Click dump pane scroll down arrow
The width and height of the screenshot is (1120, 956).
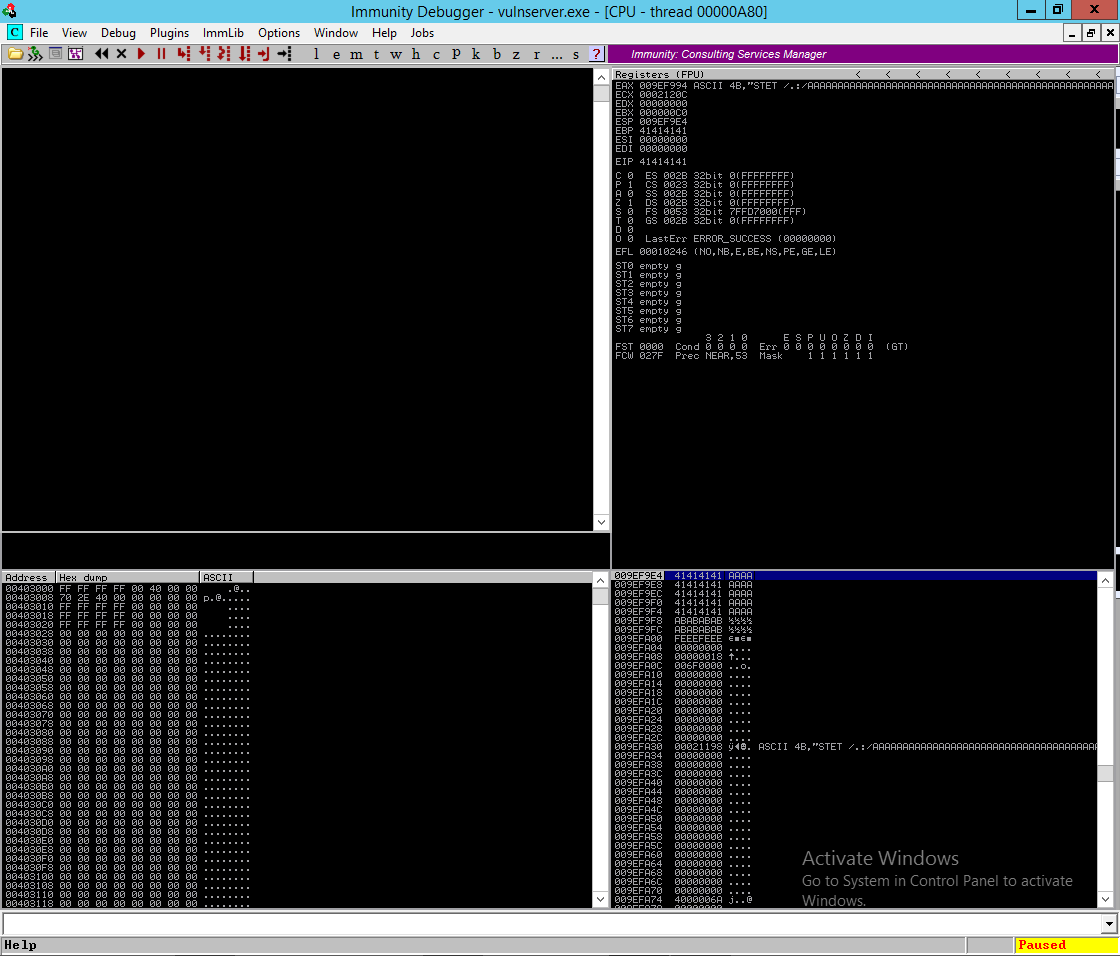pyautogui.click(x=601, y=900)
